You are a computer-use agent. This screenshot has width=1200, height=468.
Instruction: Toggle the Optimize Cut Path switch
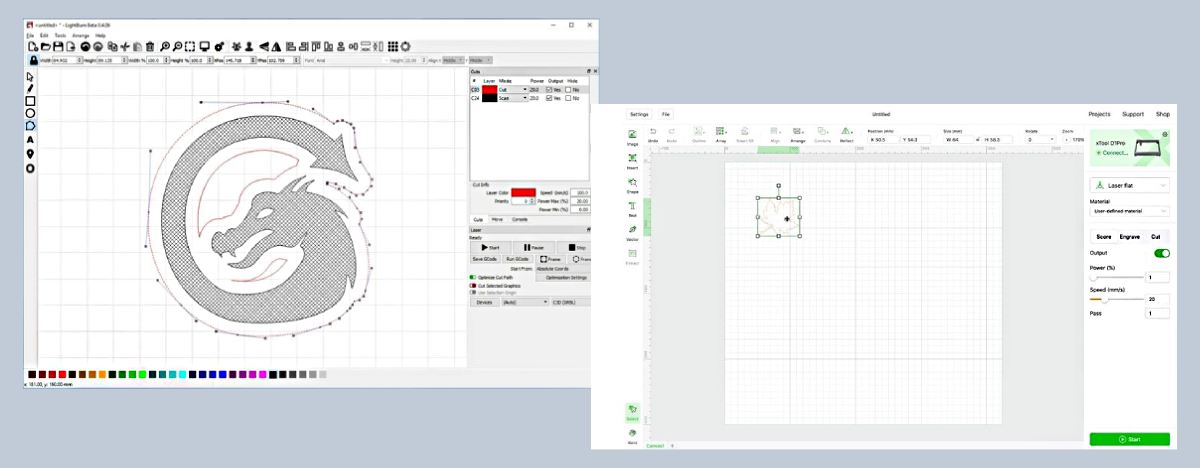click(473, 277)
